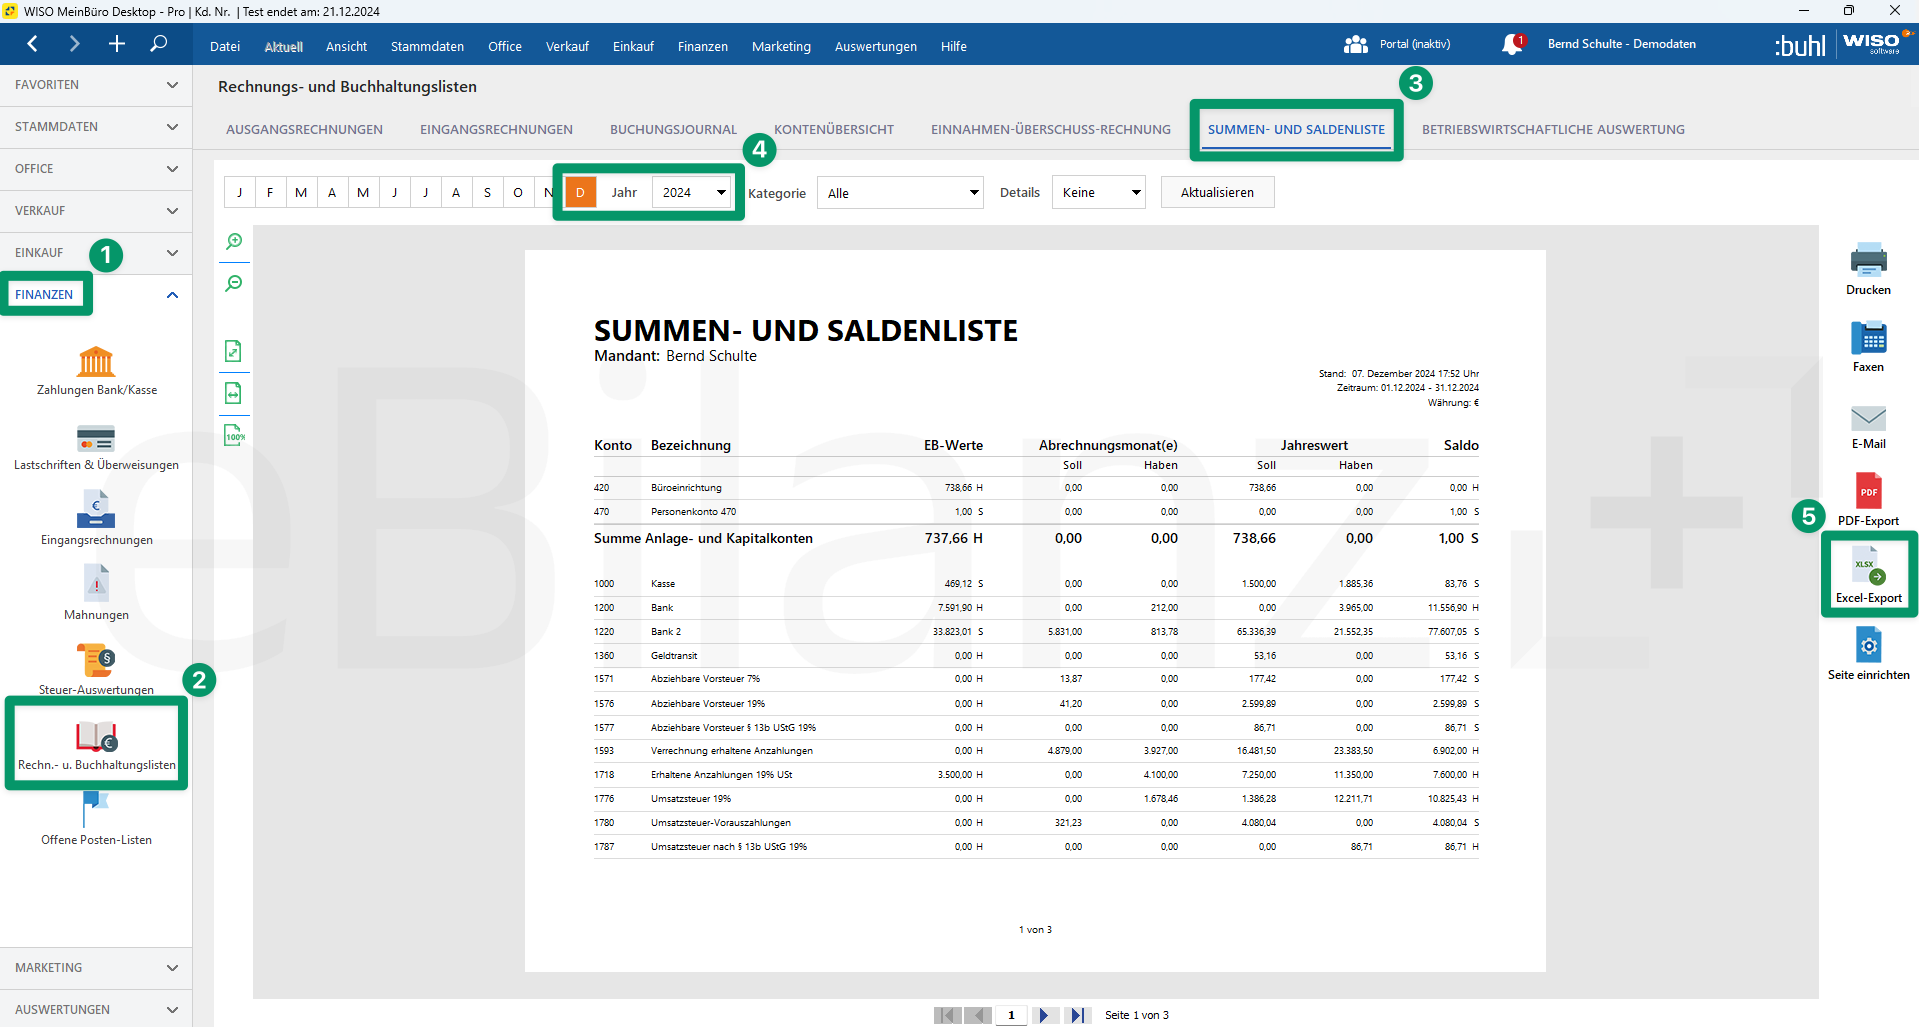Go to previous report page
Image resolution: width=1919 pixels, height=1027 pixels.
click(978, 1015)
